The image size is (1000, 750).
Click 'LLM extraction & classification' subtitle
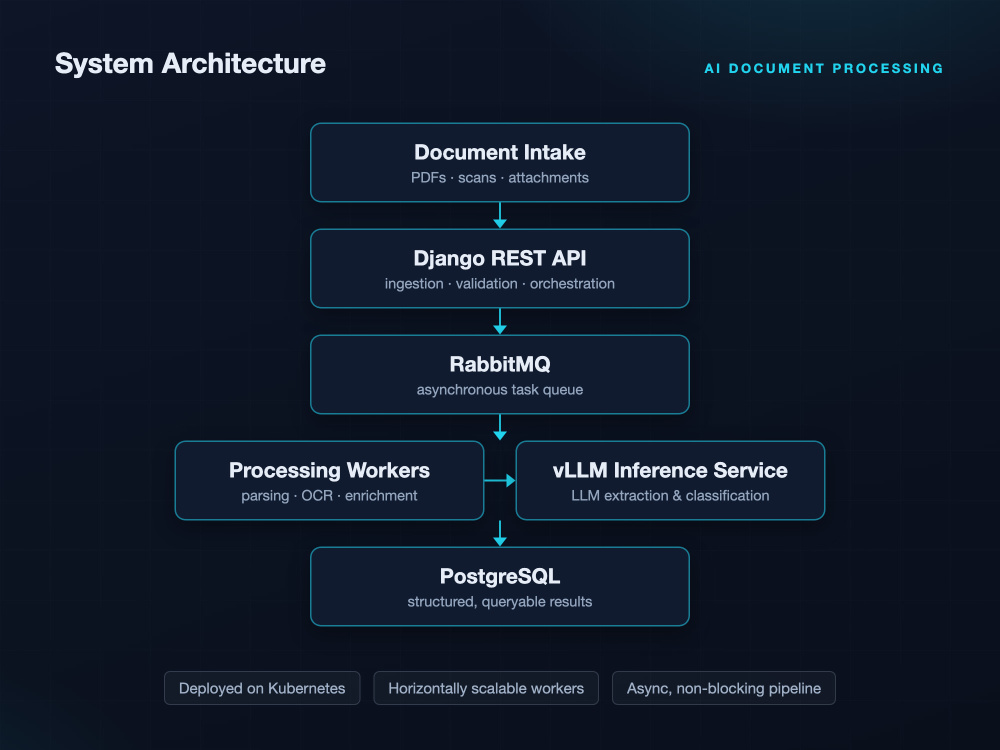(x=670, y=496)
